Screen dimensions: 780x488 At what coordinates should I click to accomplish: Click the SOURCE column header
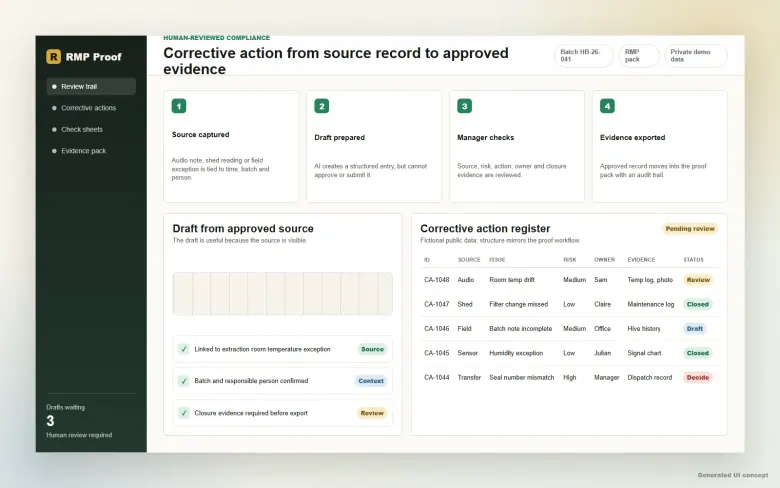(x=469, y=260)
